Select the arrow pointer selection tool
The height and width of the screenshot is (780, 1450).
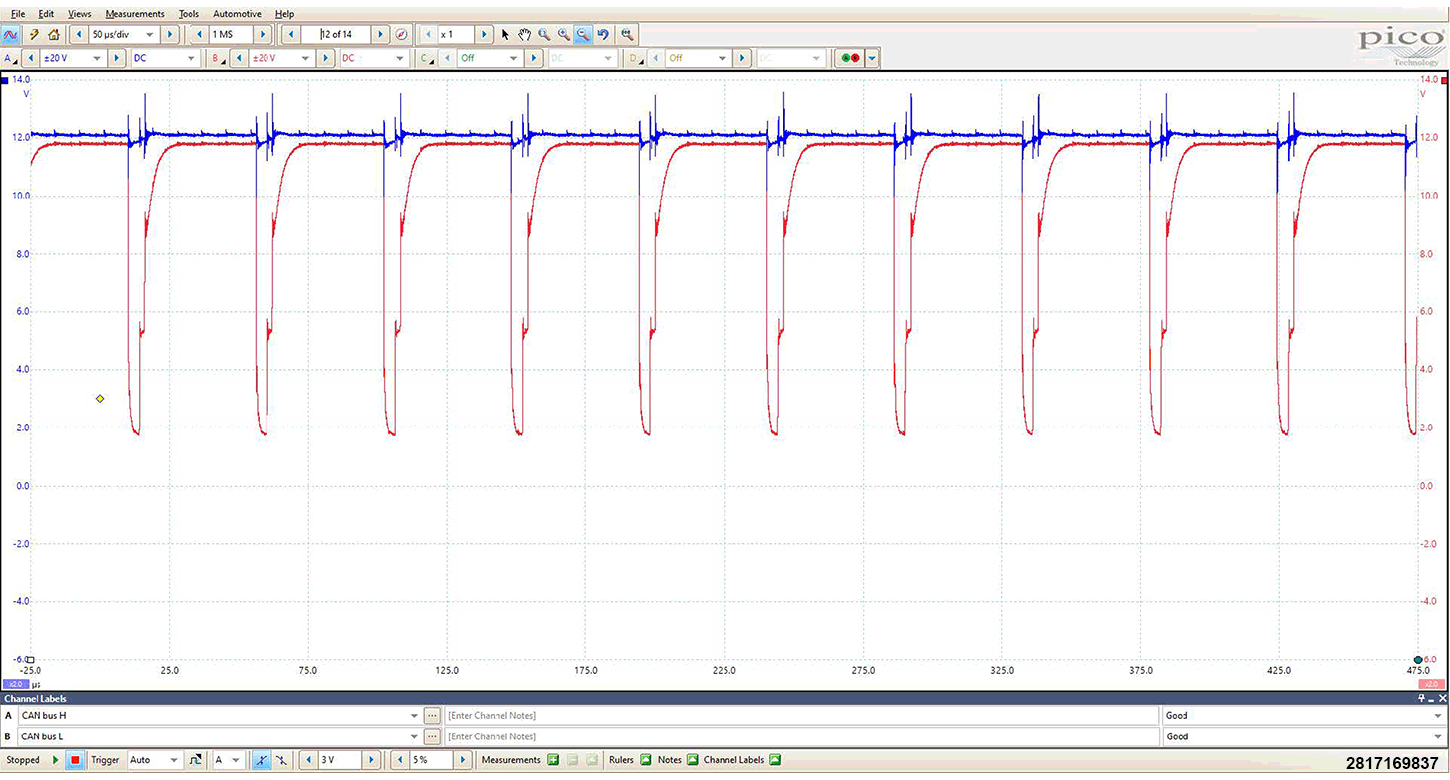pyautogui.click(x=505, y=34)
